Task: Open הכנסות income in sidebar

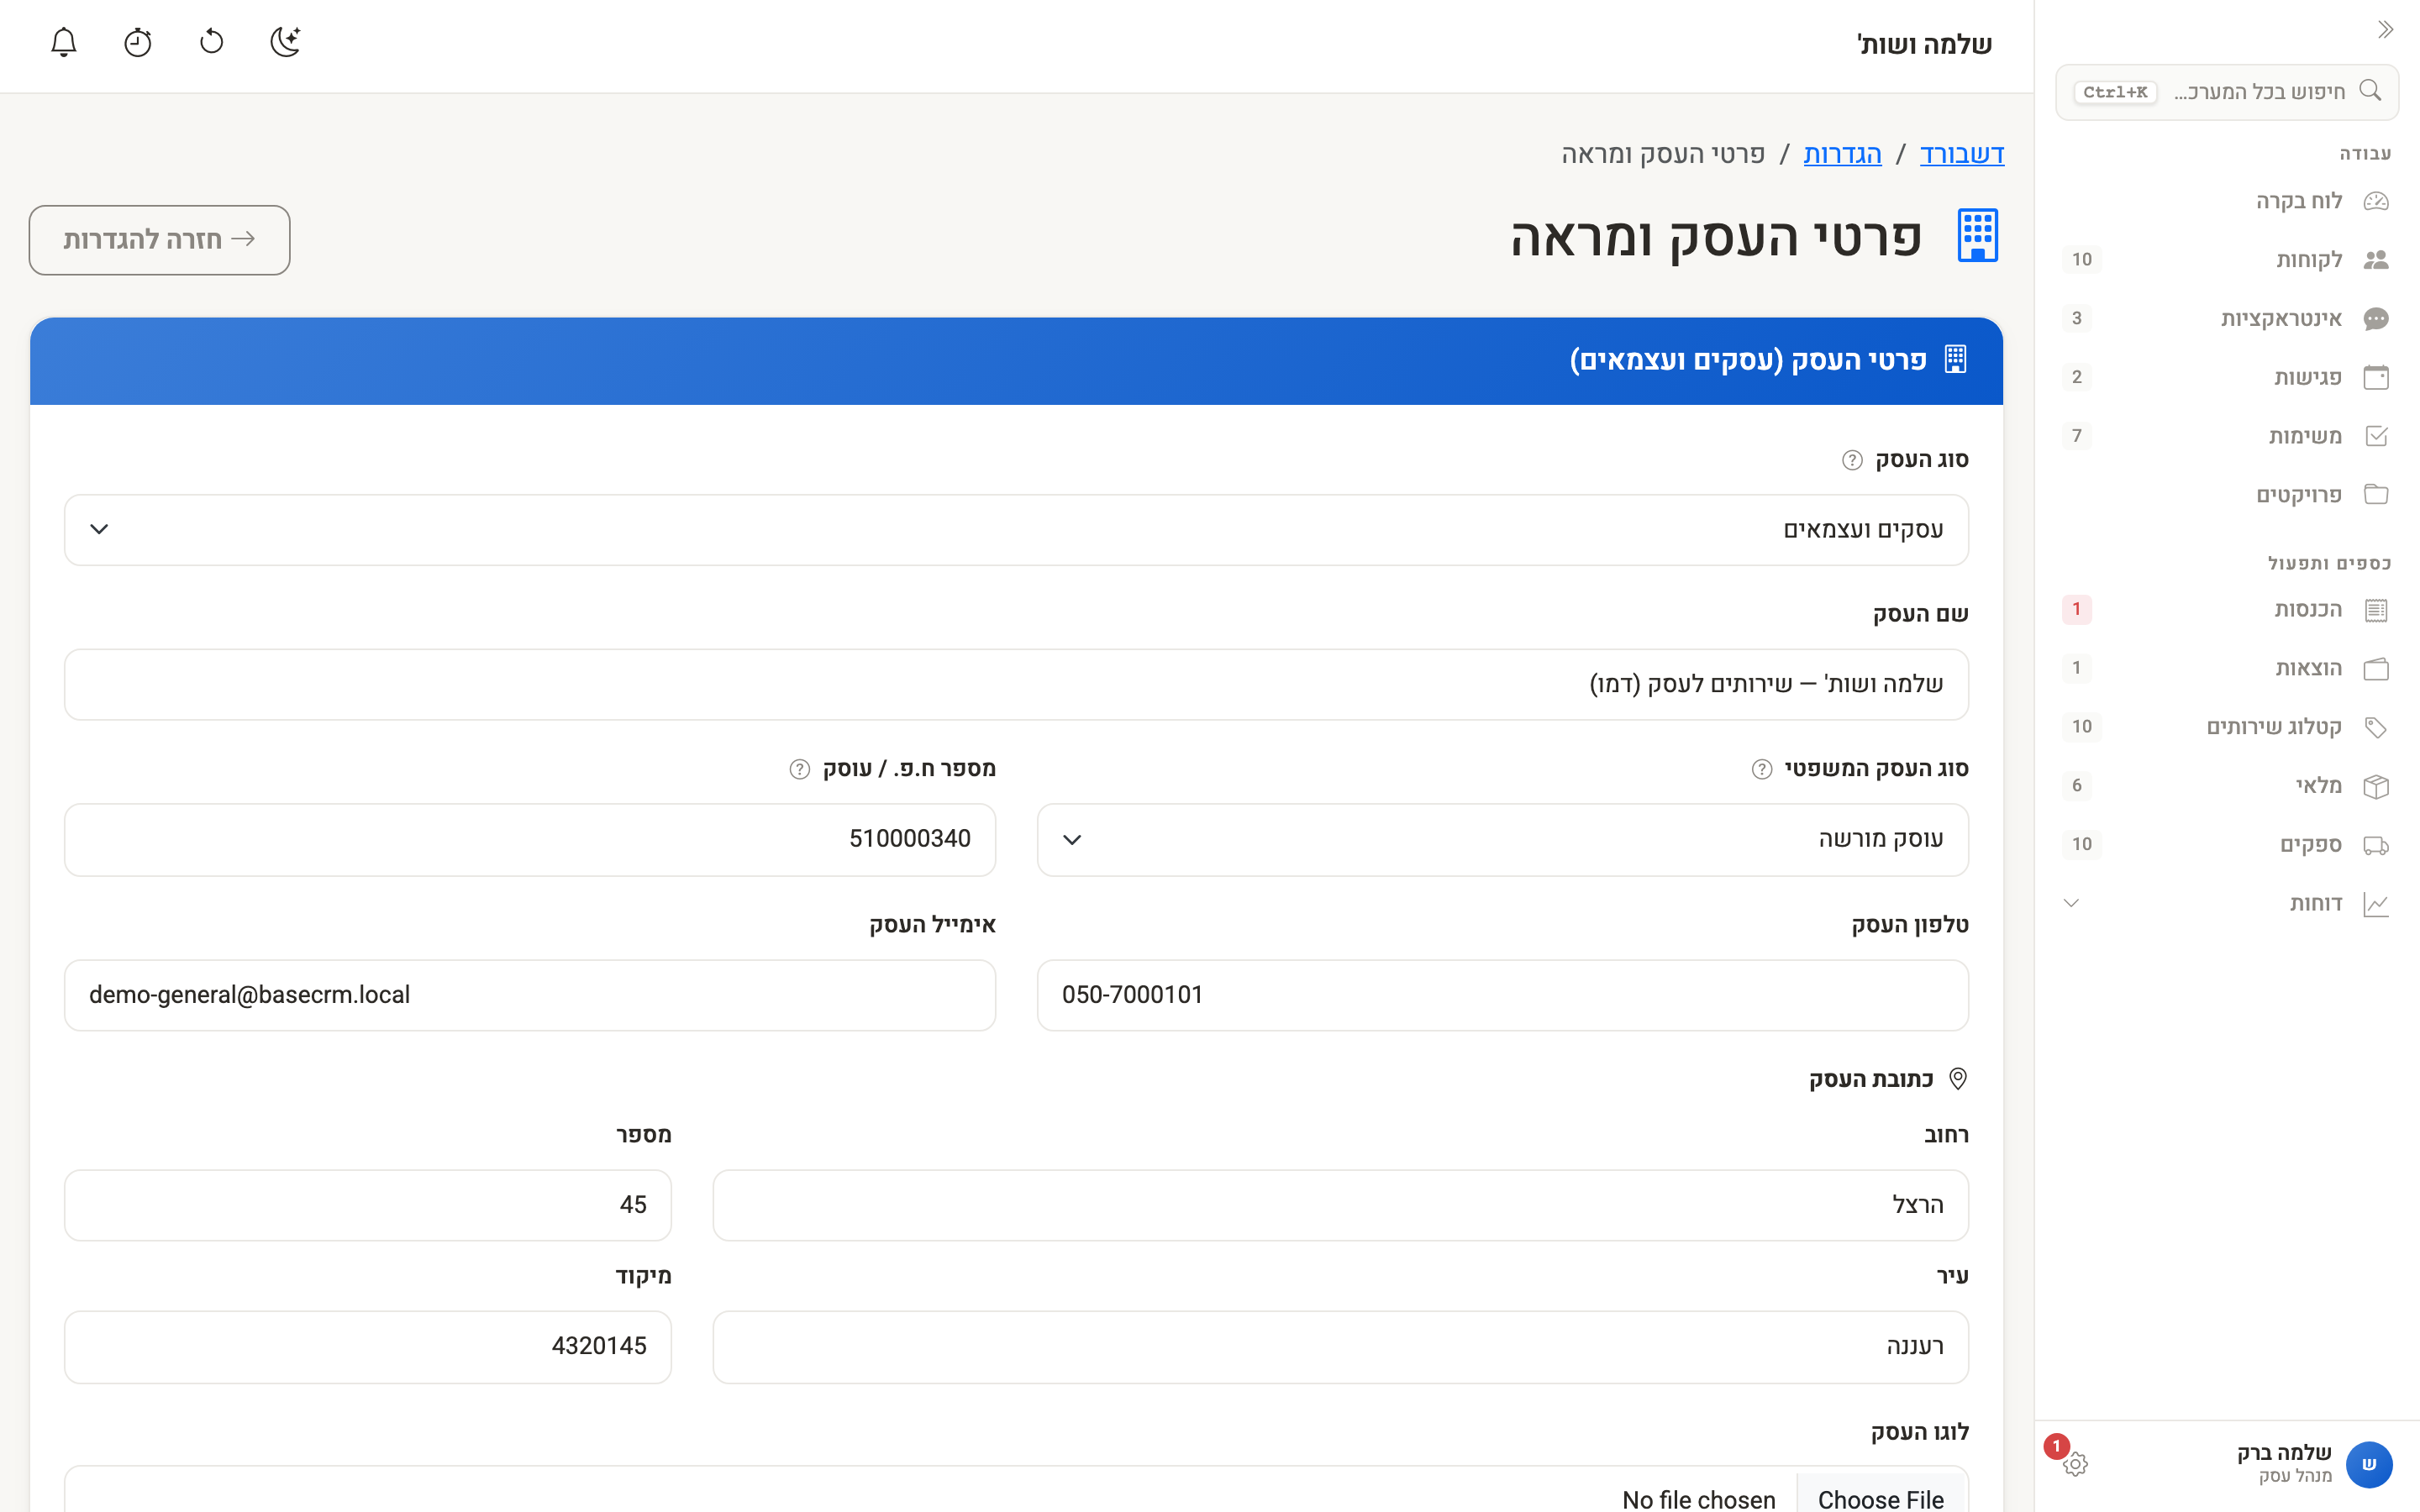Action: 2227,609
